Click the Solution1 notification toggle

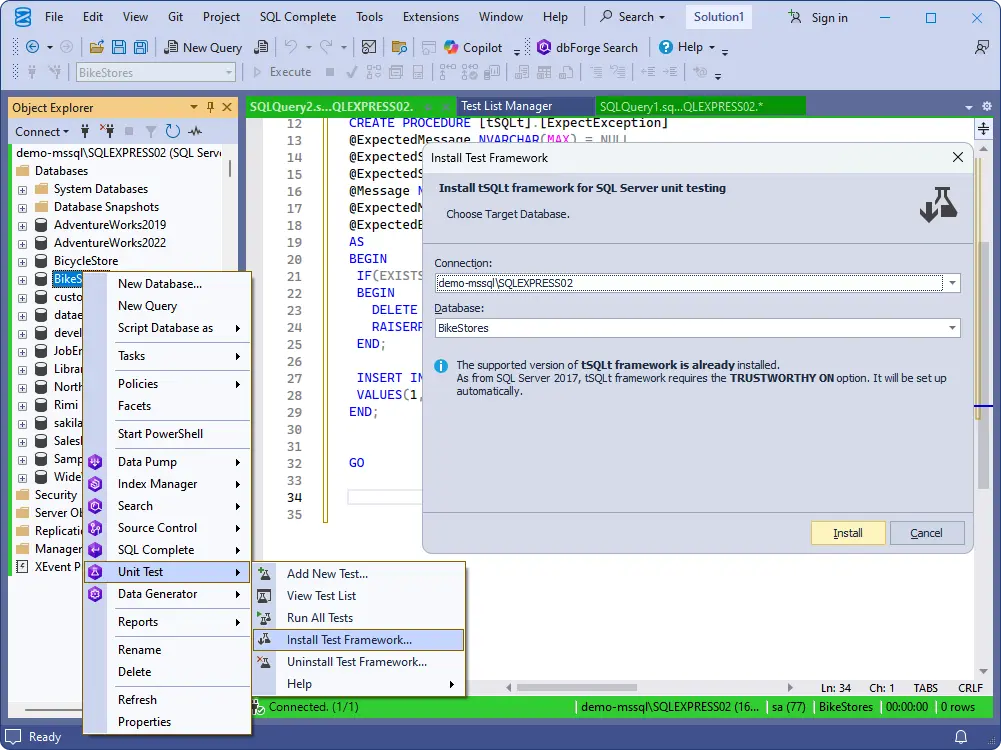pyautogui.click(x=718, y=16)
